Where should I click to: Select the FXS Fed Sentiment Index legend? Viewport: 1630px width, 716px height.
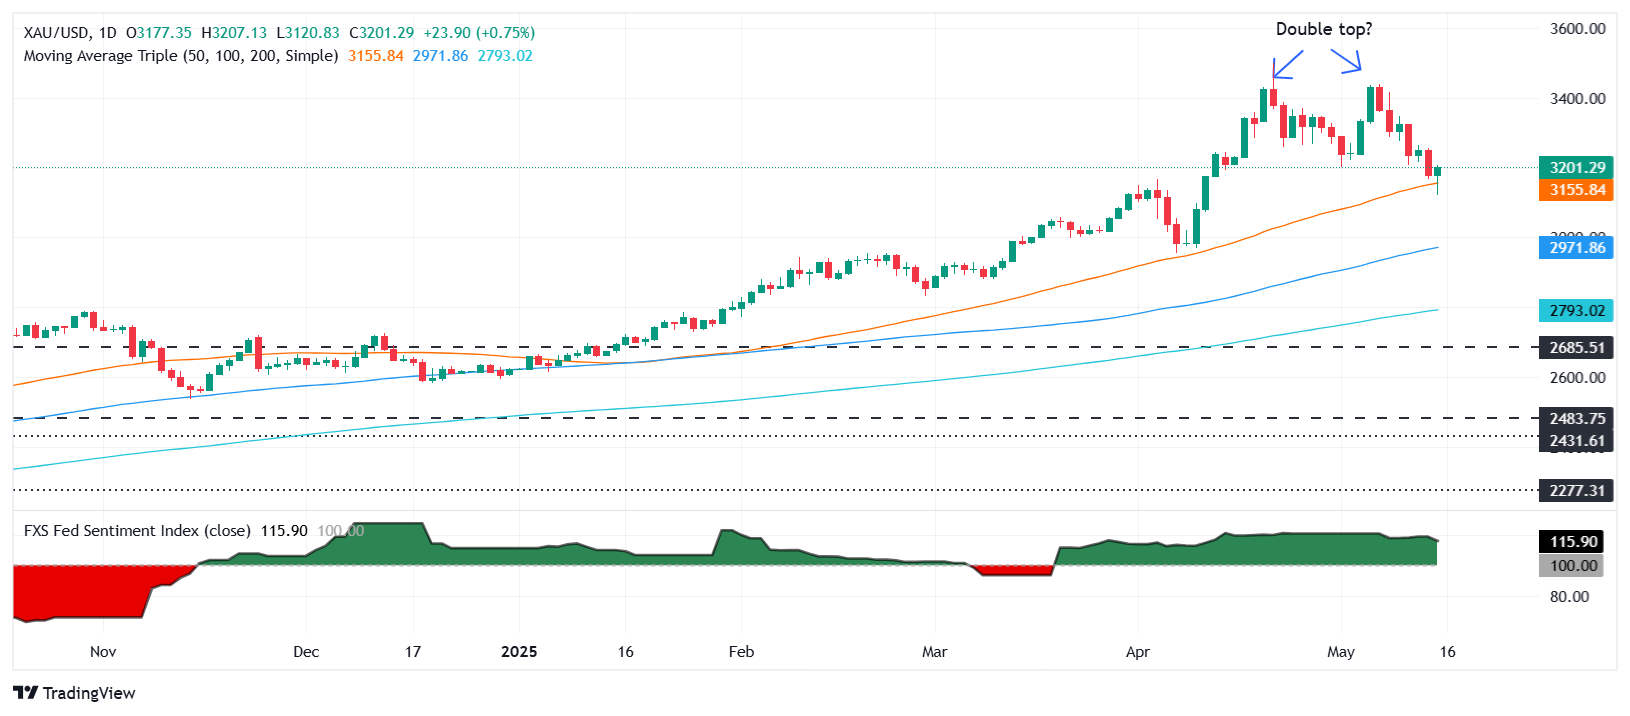[137, 531]
